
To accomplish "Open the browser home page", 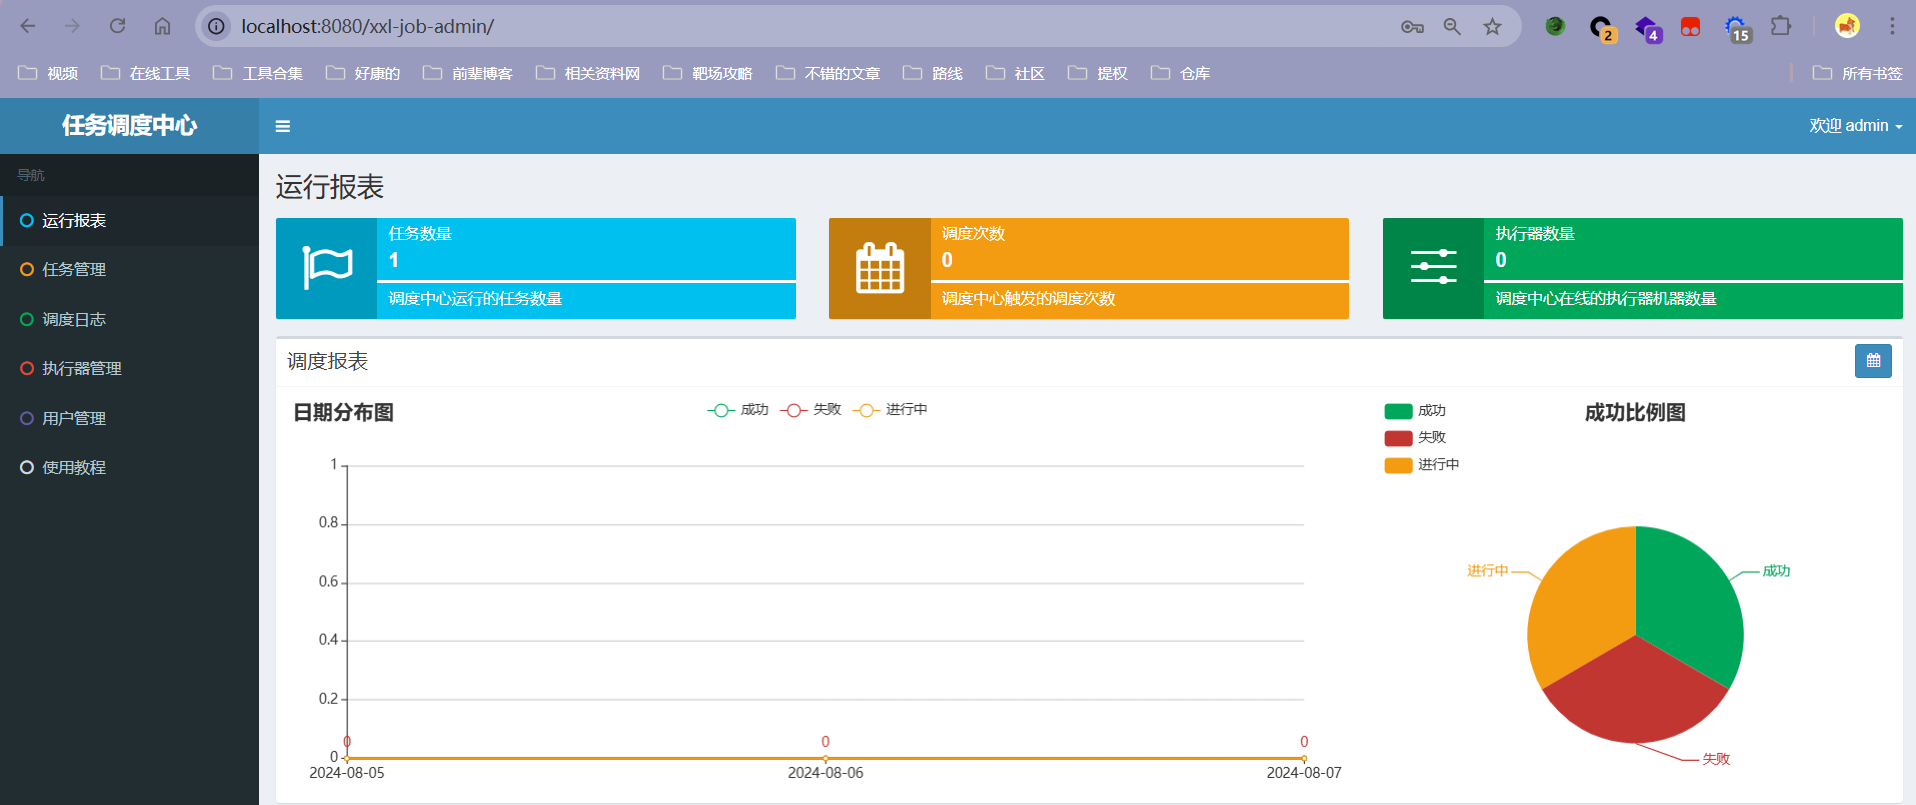I will click(162, 26).
